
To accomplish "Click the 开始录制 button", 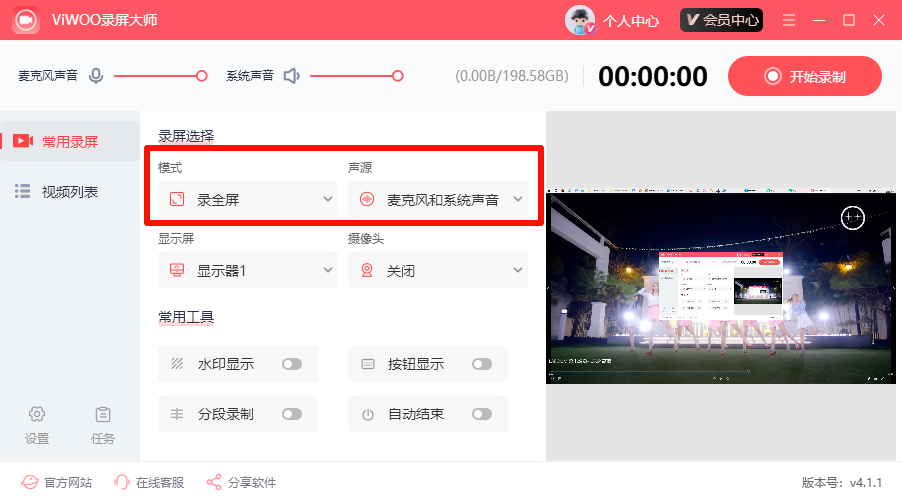I will 805,76.
